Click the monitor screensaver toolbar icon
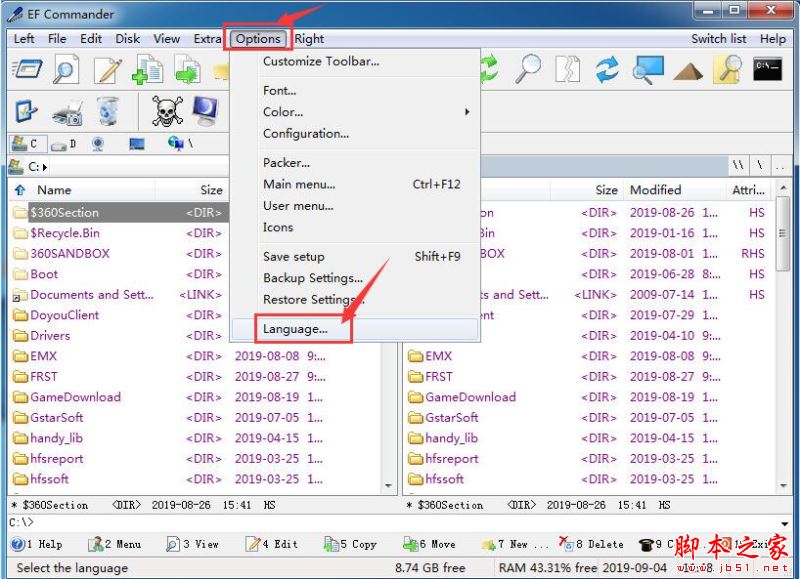 coord(203,110)
